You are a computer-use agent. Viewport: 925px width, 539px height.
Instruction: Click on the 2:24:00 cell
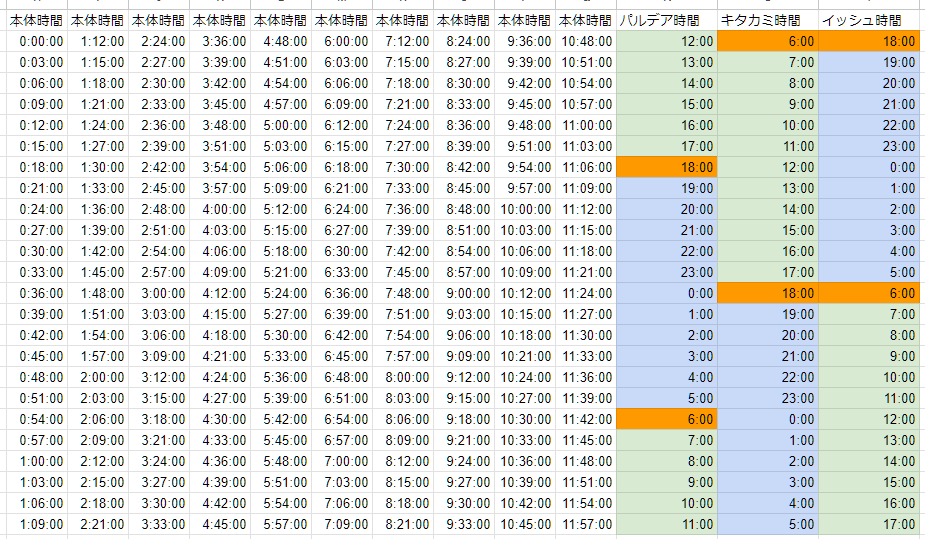(159, 41)
